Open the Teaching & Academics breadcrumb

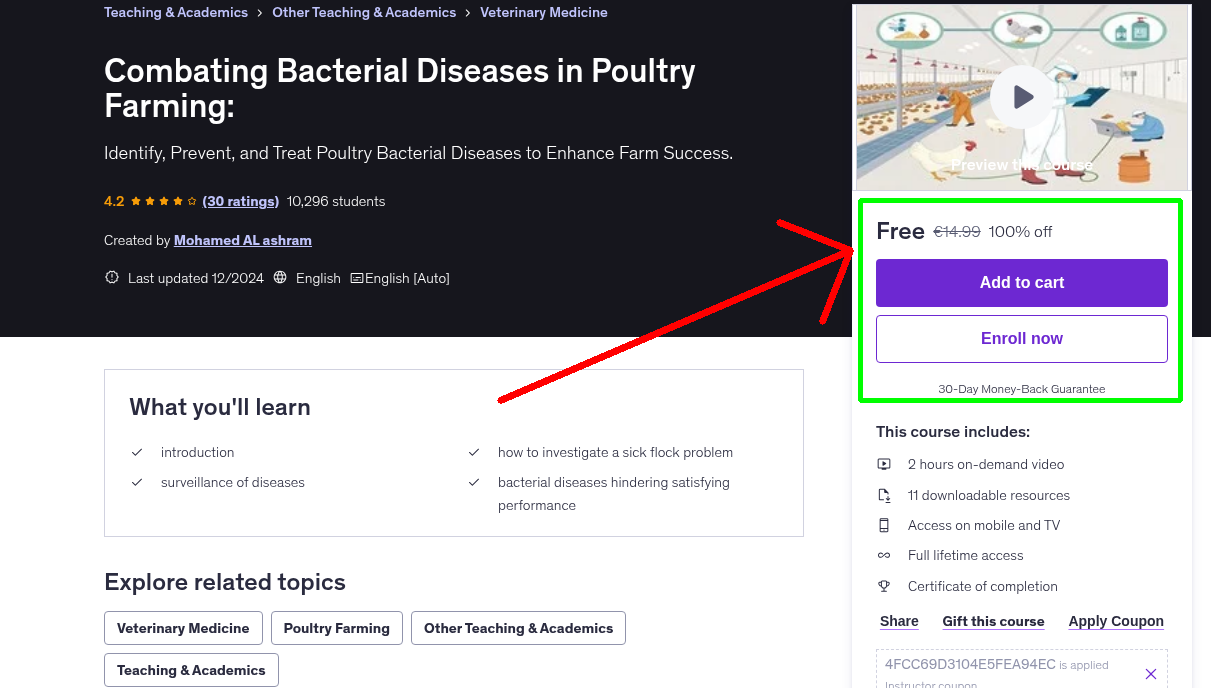click(x=175, y=12)
